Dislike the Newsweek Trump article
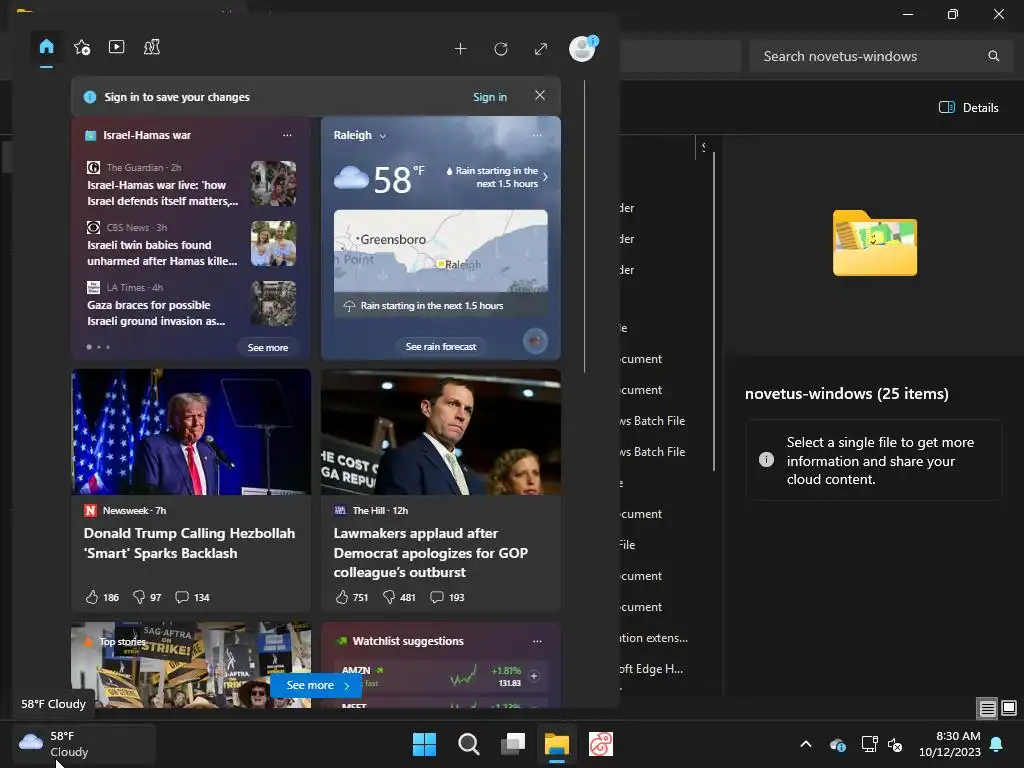The image size is (1024, 768). pyautogui.click(x=147, y=597)
